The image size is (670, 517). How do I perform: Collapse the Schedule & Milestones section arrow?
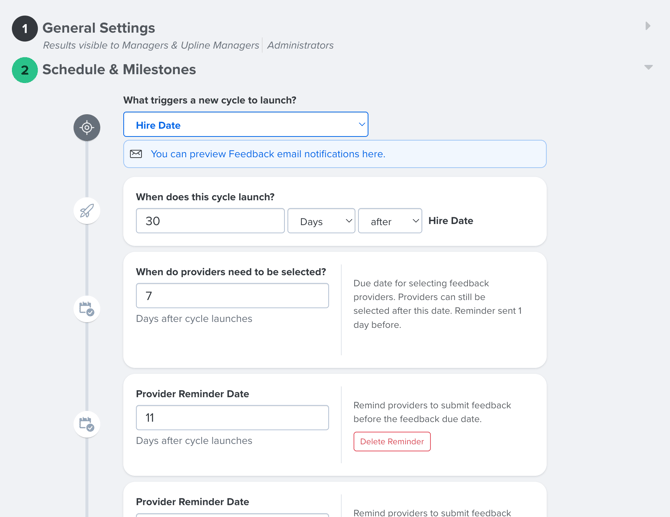click(x=648, y=67)
